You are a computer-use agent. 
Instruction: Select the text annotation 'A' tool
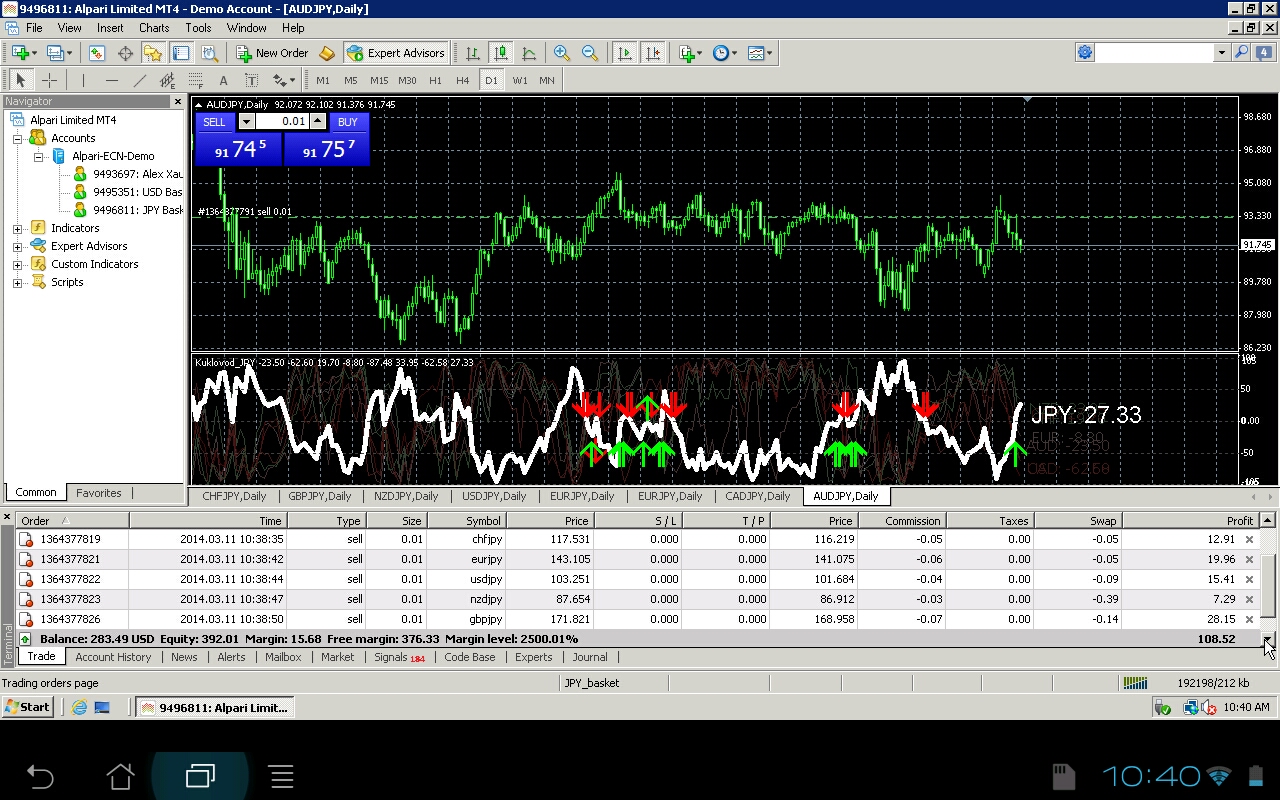[223, 80]
